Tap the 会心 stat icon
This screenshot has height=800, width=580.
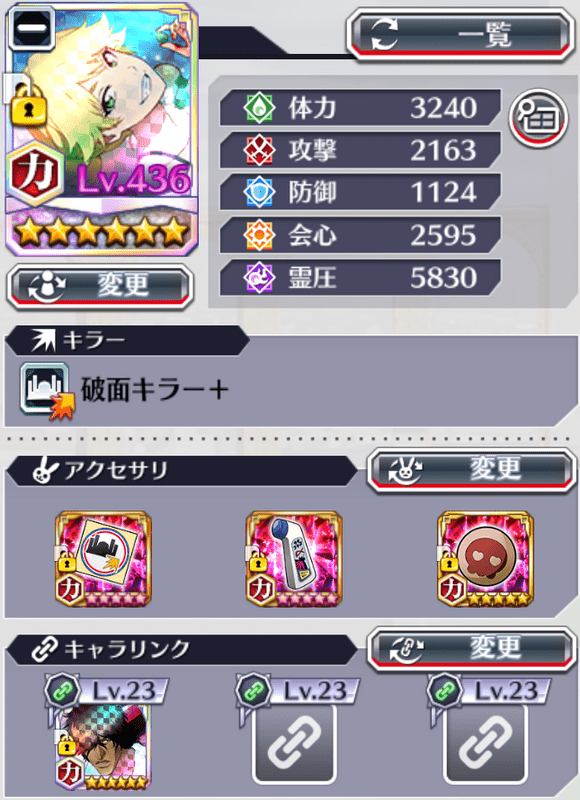click(259, 235)
